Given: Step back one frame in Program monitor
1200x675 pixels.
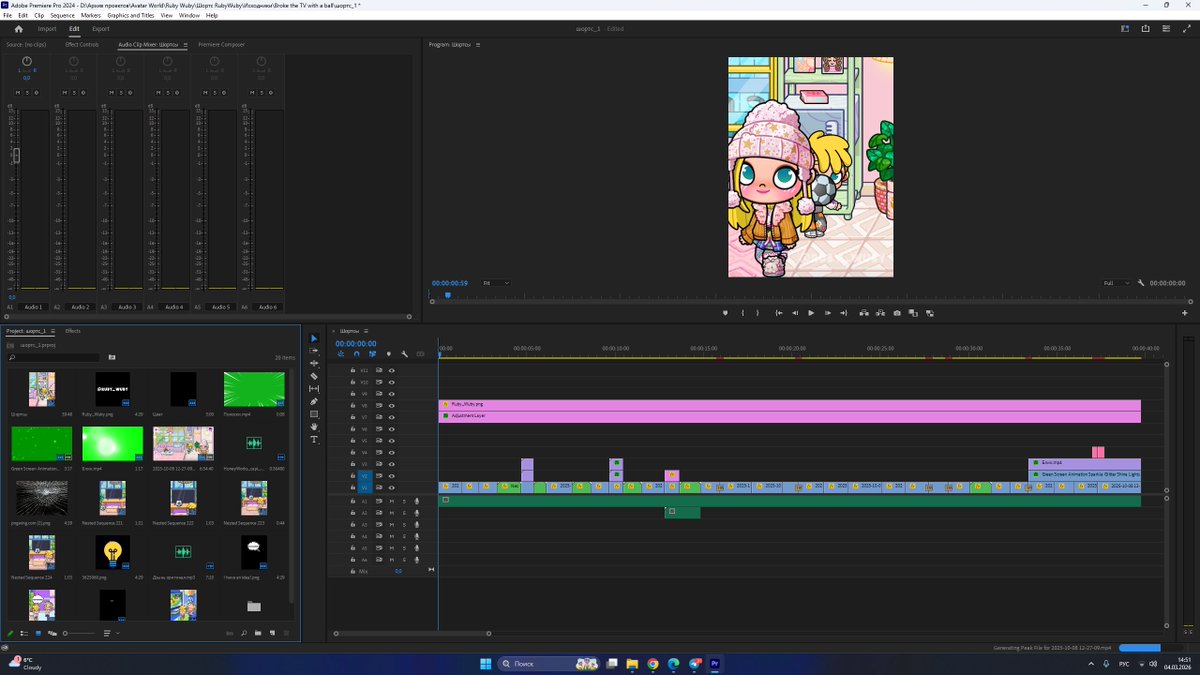Looking at the screenshot, I should point(795,313).
